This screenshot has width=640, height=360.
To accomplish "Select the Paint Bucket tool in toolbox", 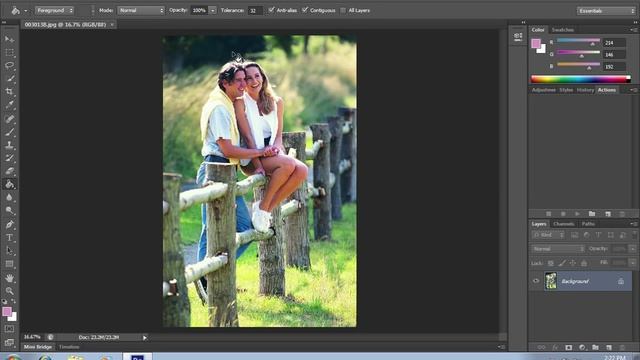I will point(9,184).
